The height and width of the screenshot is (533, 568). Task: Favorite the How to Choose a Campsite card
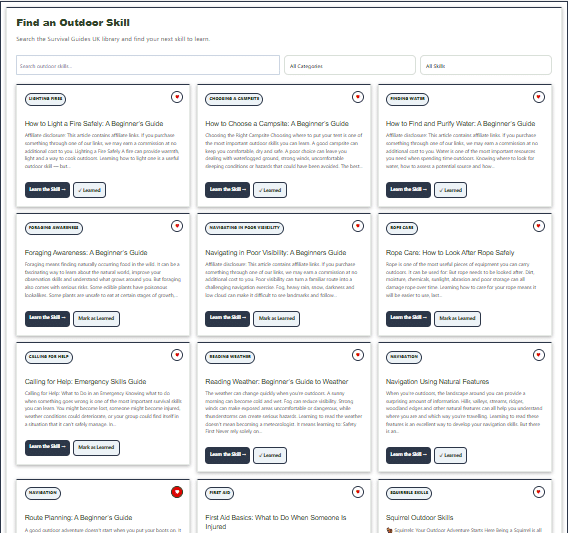click(x=358, y=97)
